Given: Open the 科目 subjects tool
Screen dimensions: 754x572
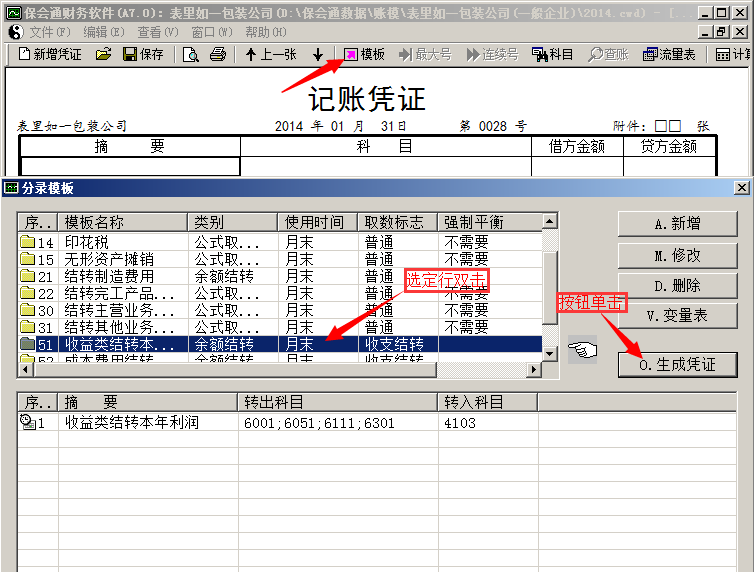Looking at the screenshot, I should pos(553,54).
